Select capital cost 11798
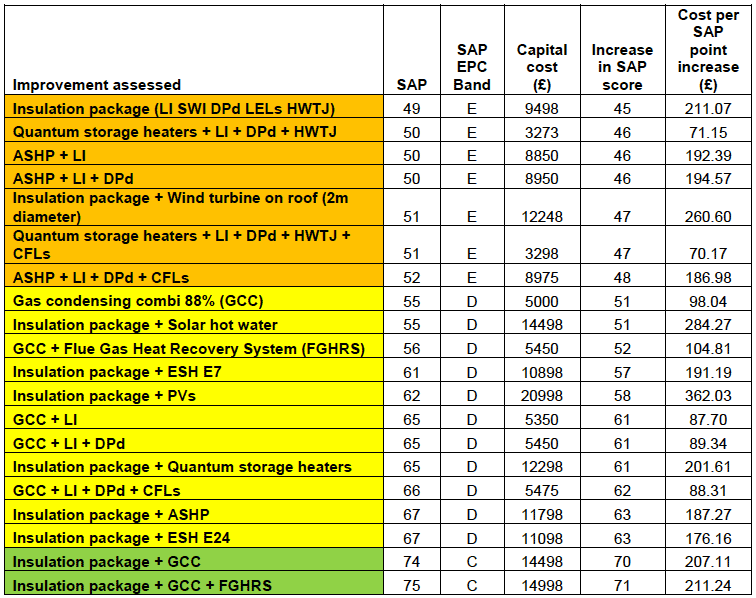The height and width of the screenshot is (598, 756). [542, 515]
